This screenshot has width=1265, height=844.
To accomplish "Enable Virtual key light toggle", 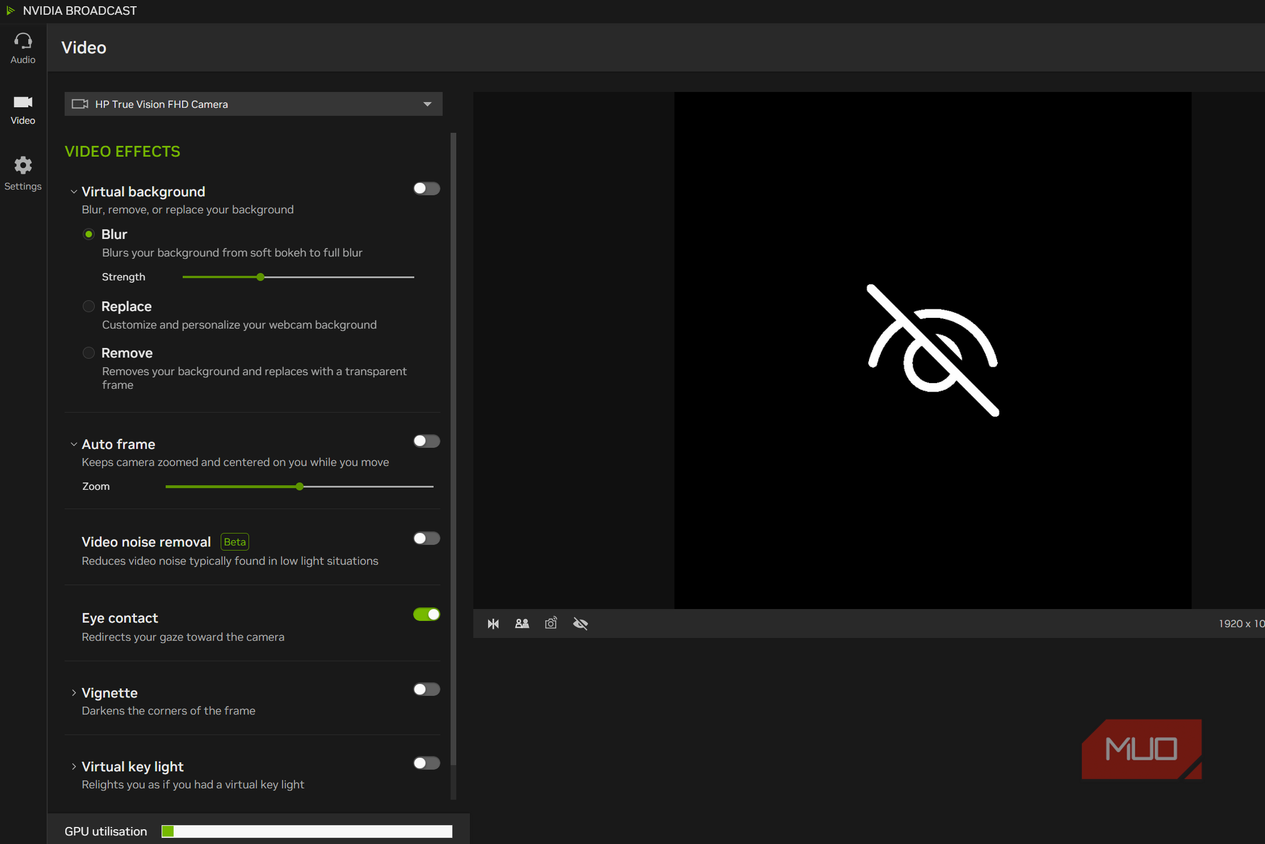I will [x=427, y=763].
